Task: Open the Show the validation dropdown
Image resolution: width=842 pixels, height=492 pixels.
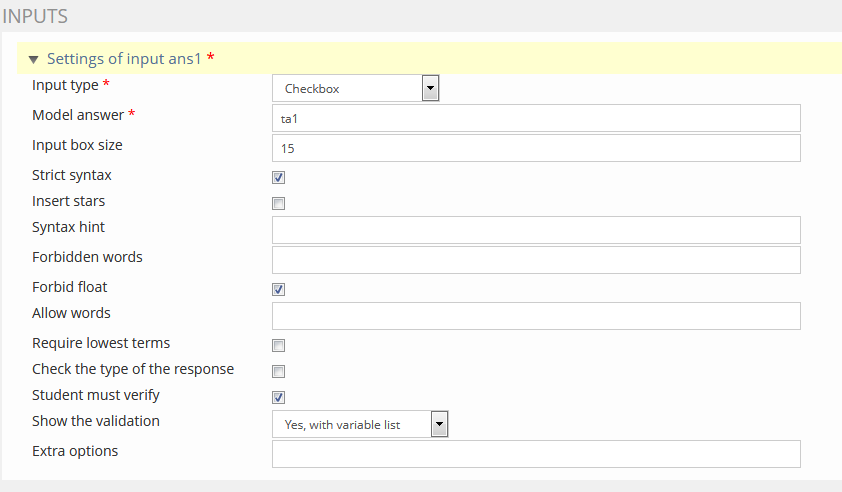Action: (360, 425)
